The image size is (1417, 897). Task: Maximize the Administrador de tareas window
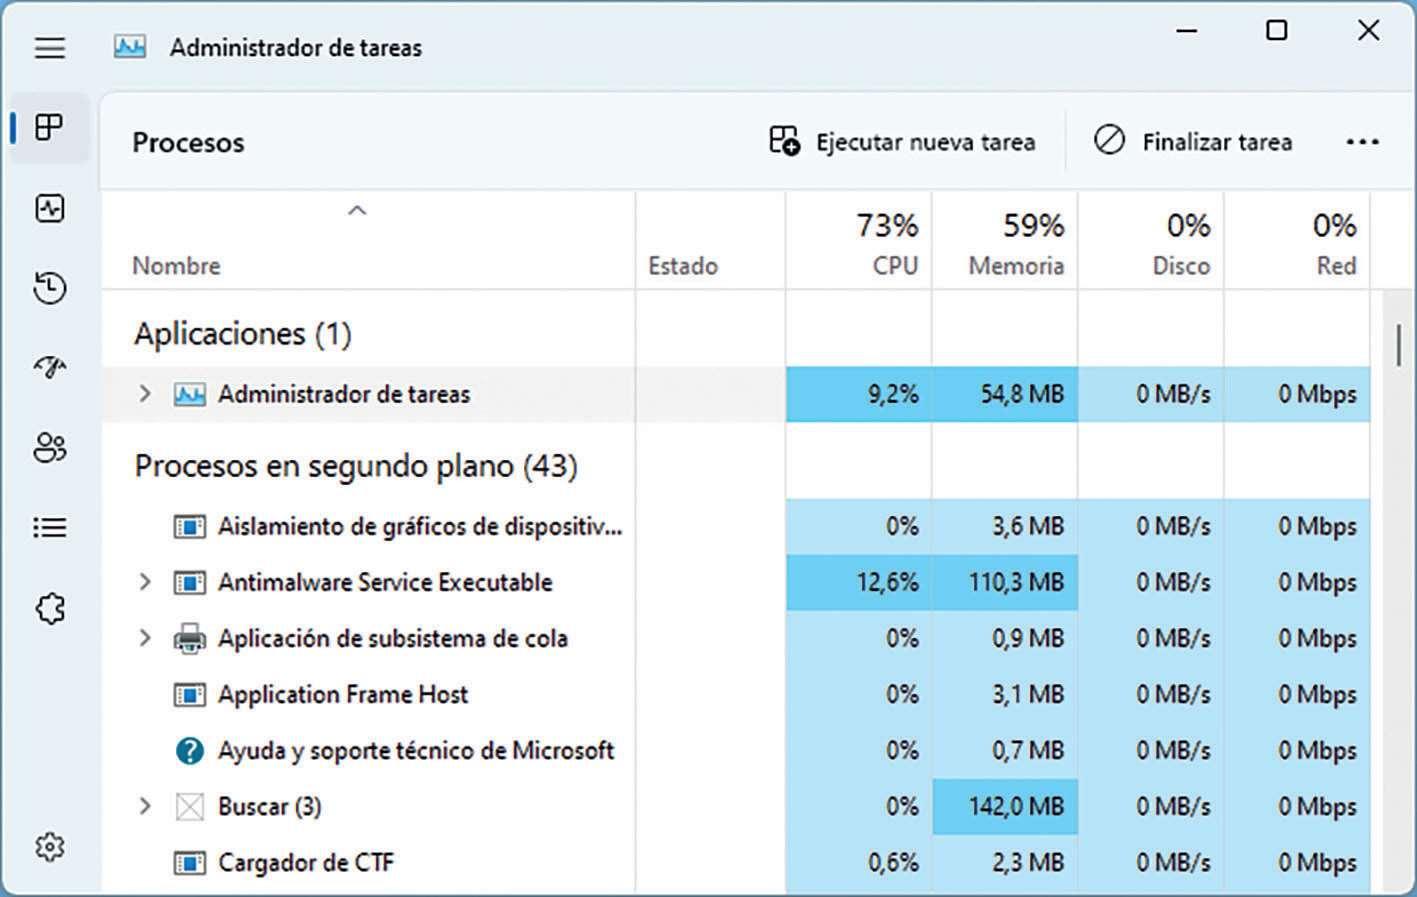tap(1277, 31)
